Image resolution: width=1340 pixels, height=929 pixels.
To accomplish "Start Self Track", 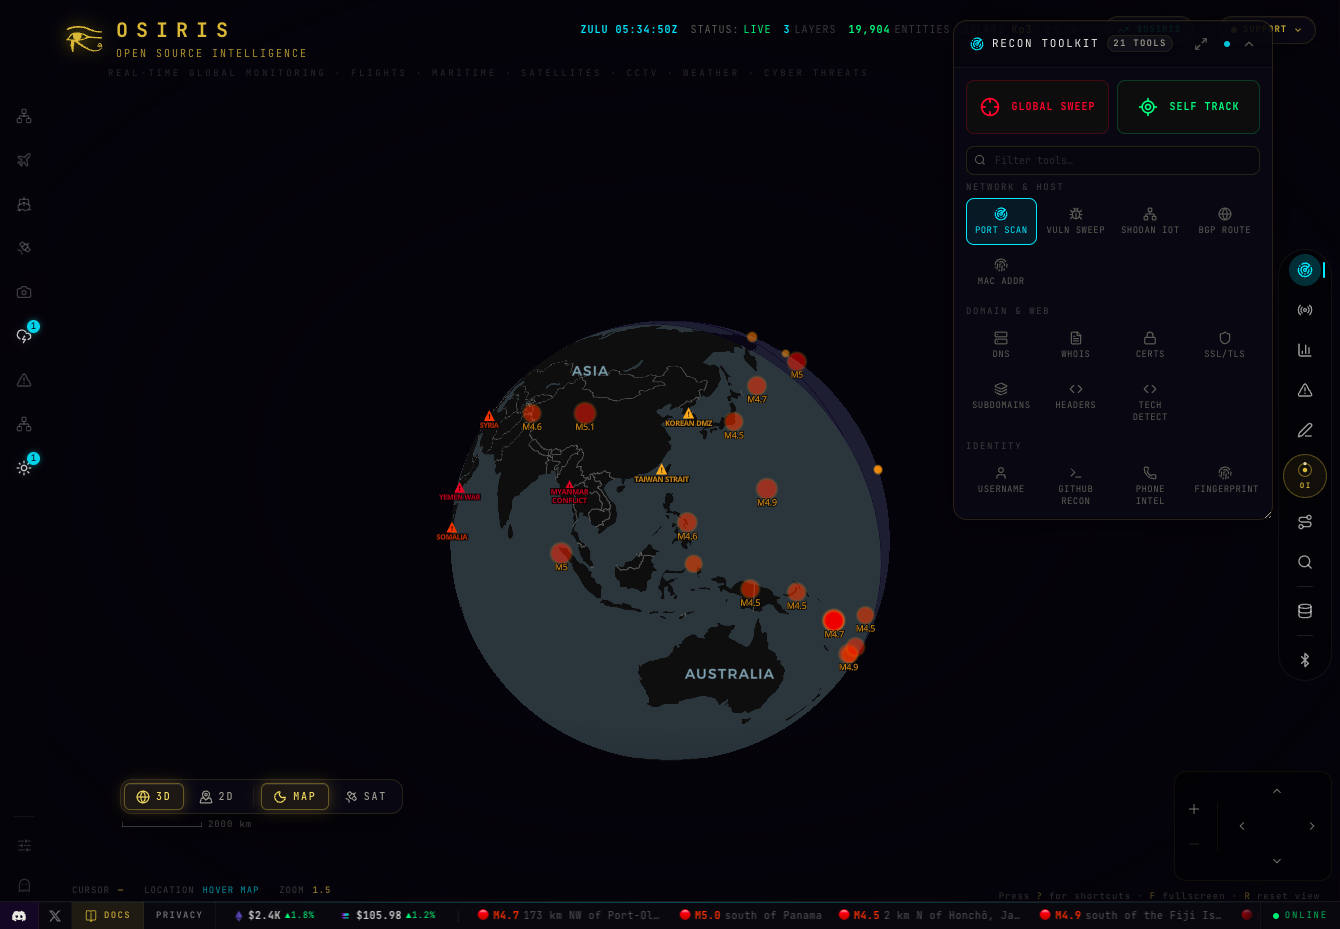I will 1188,107.
